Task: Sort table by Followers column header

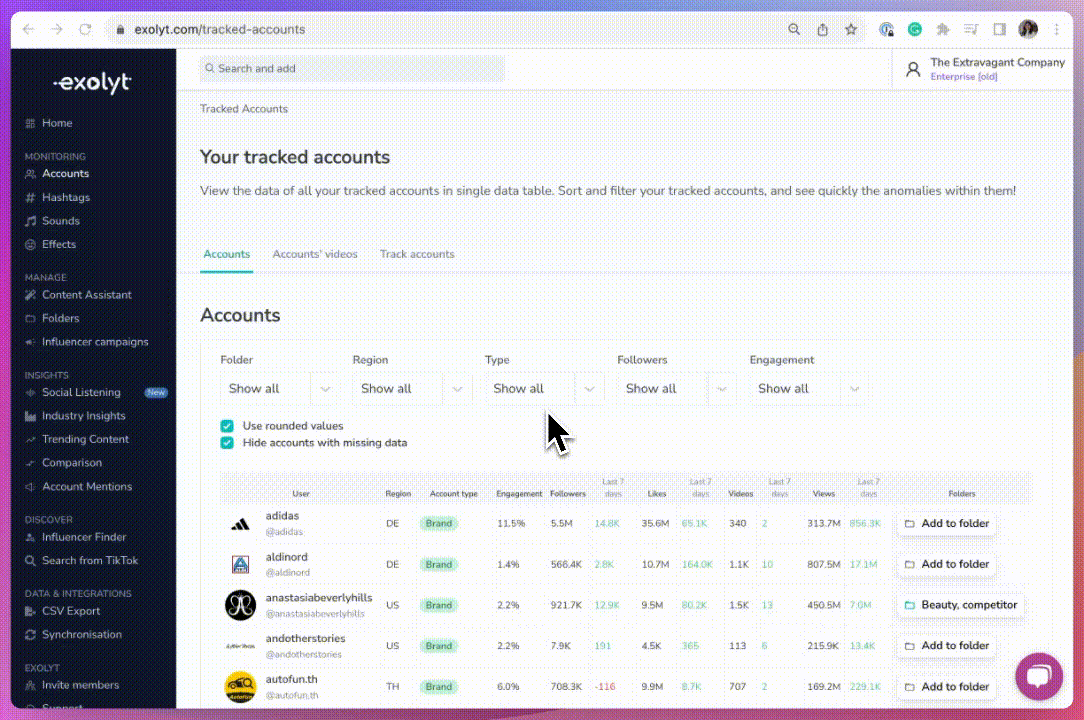Action: (568, 494)
